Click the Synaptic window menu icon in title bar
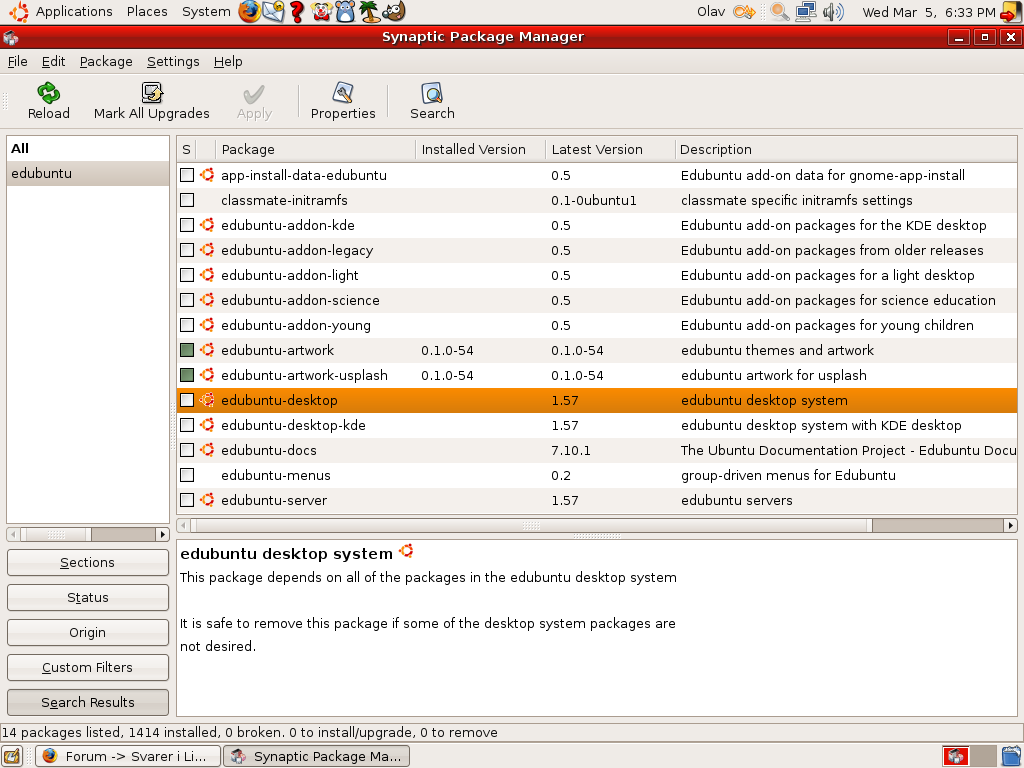The height and width of the screenshot is (768, 1024). [x=10, y=37]
